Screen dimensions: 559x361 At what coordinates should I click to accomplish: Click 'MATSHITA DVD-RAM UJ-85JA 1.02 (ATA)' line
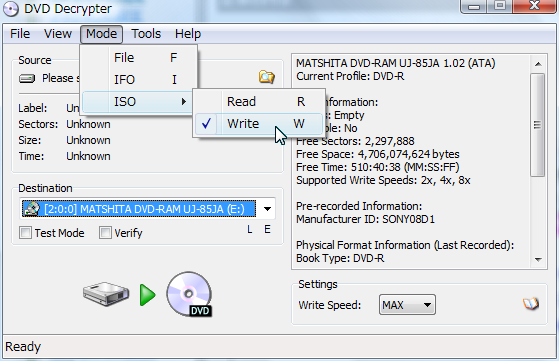[396, 63]
